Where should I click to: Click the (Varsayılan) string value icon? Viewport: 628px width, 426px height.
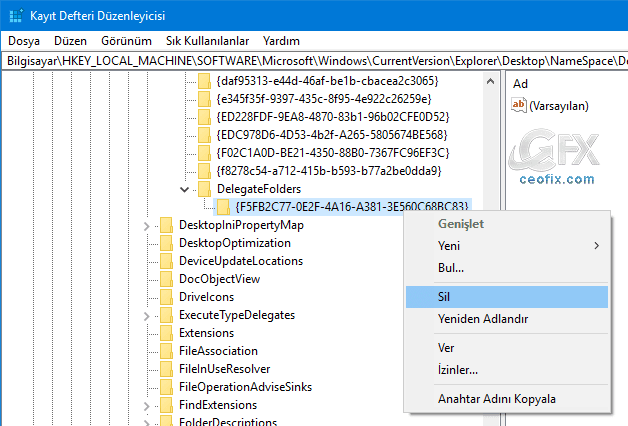tap(519, 105)
